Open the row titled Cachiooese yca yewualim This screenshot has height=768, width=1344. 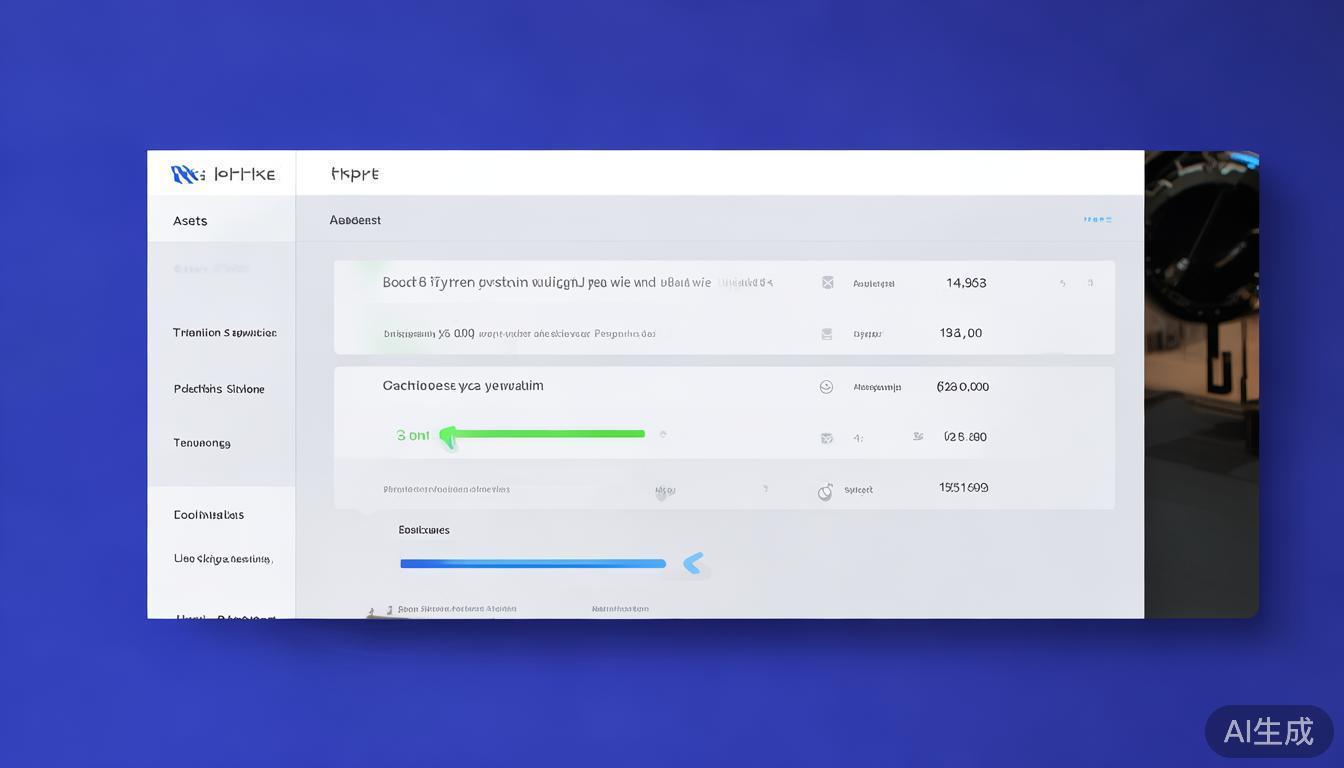pyautogui.click(x=463, y=386)
